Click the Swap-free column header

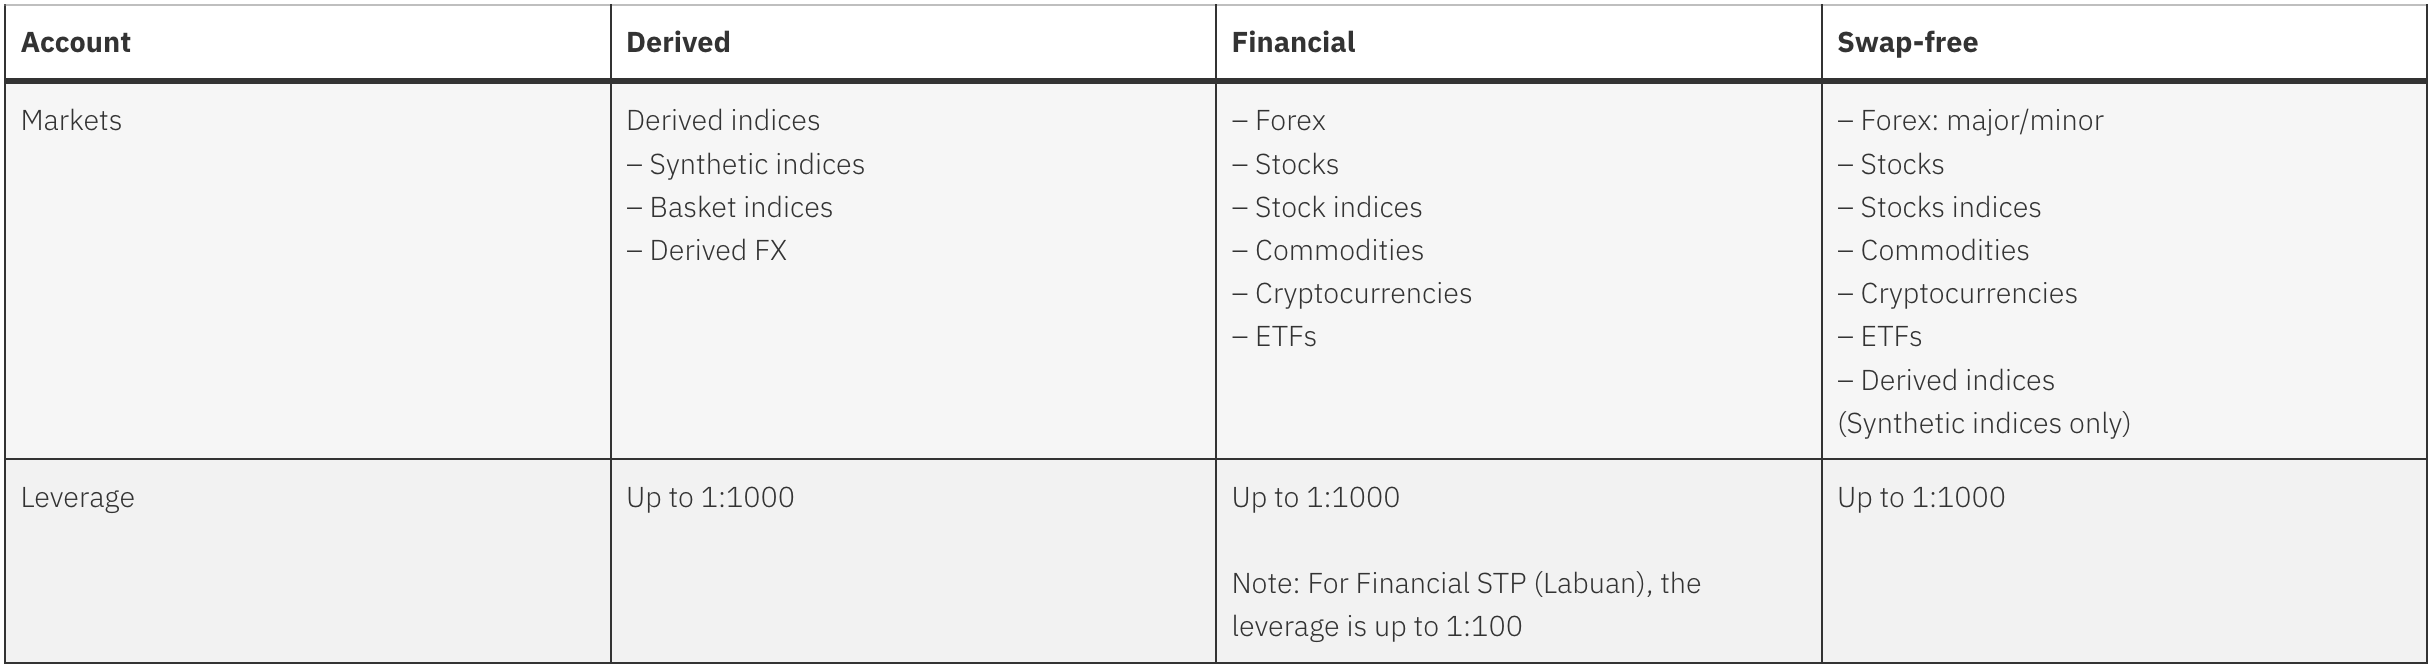1907,42
